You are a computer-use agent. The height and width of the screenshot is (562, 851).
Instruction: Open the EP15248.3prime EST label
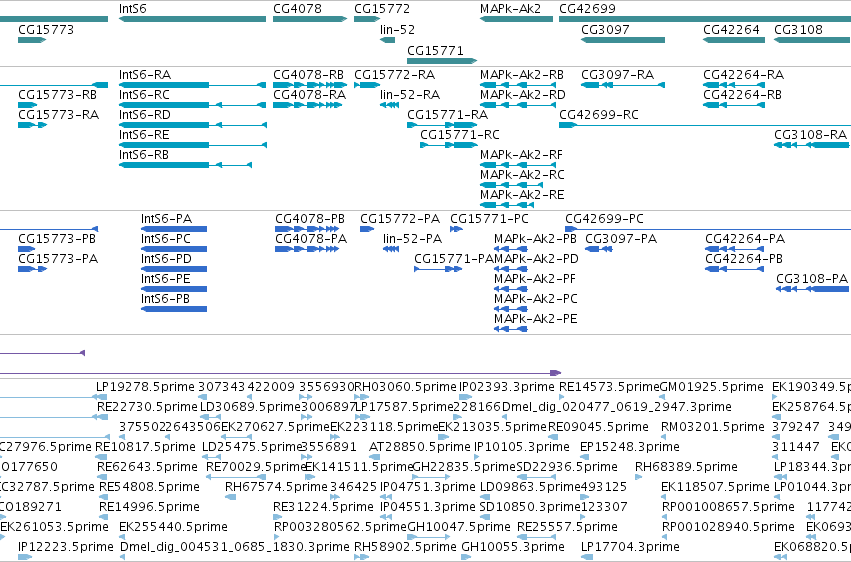630,447
